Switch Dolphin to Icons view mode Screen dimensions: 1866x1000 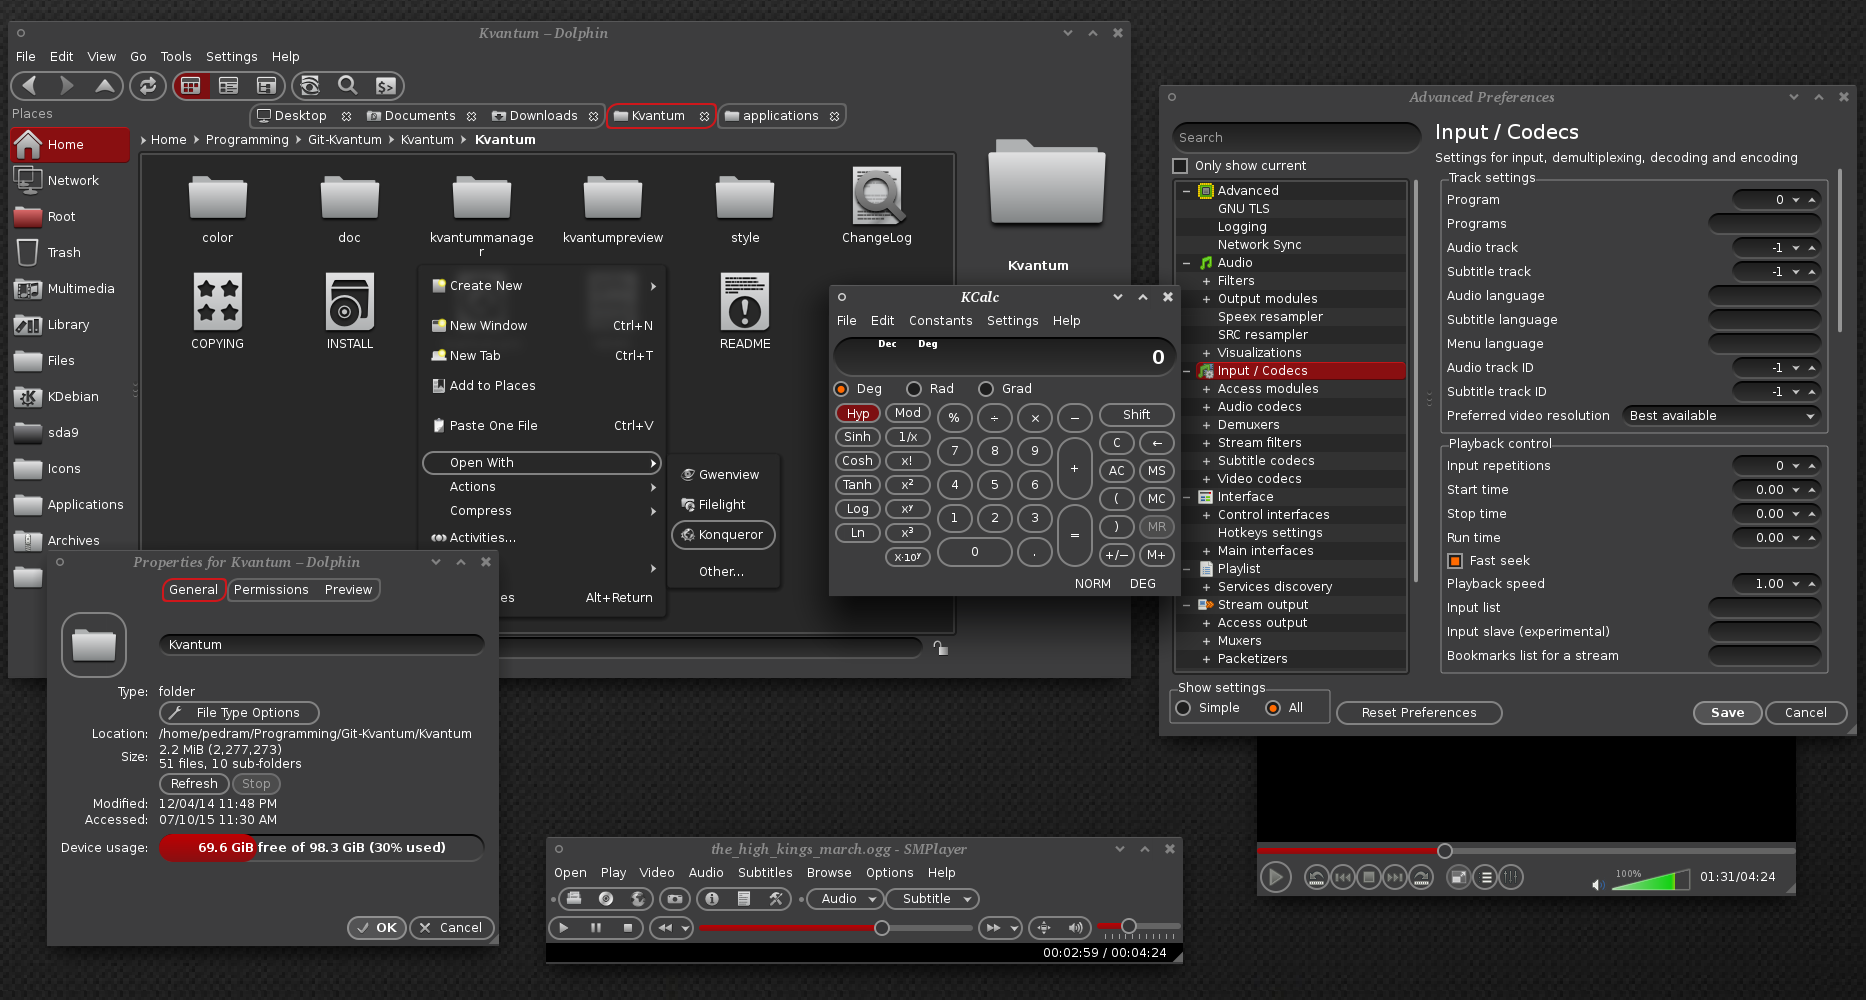(190, 86)
